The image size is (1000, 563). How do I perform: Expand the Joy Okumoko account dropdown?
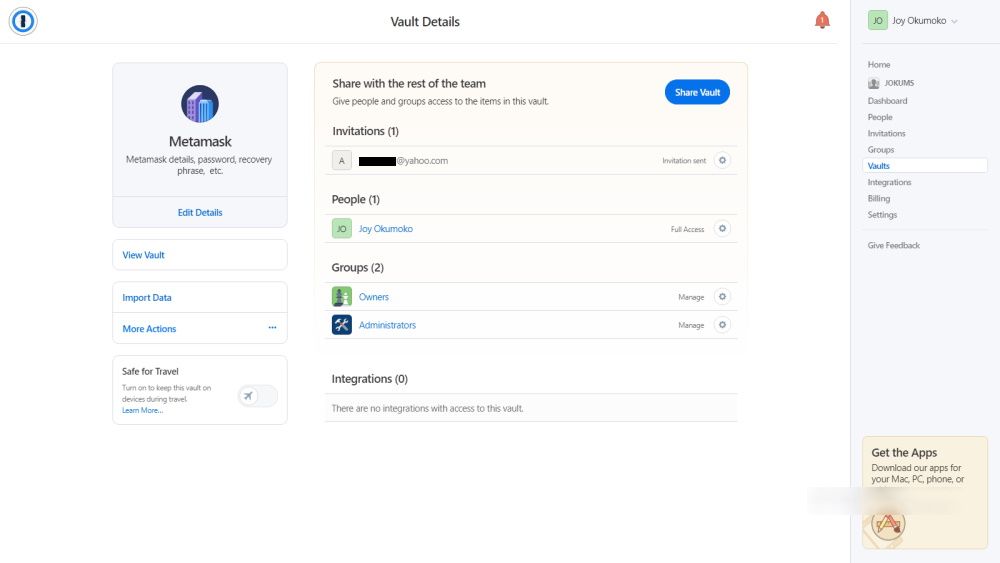pos(954,21)
